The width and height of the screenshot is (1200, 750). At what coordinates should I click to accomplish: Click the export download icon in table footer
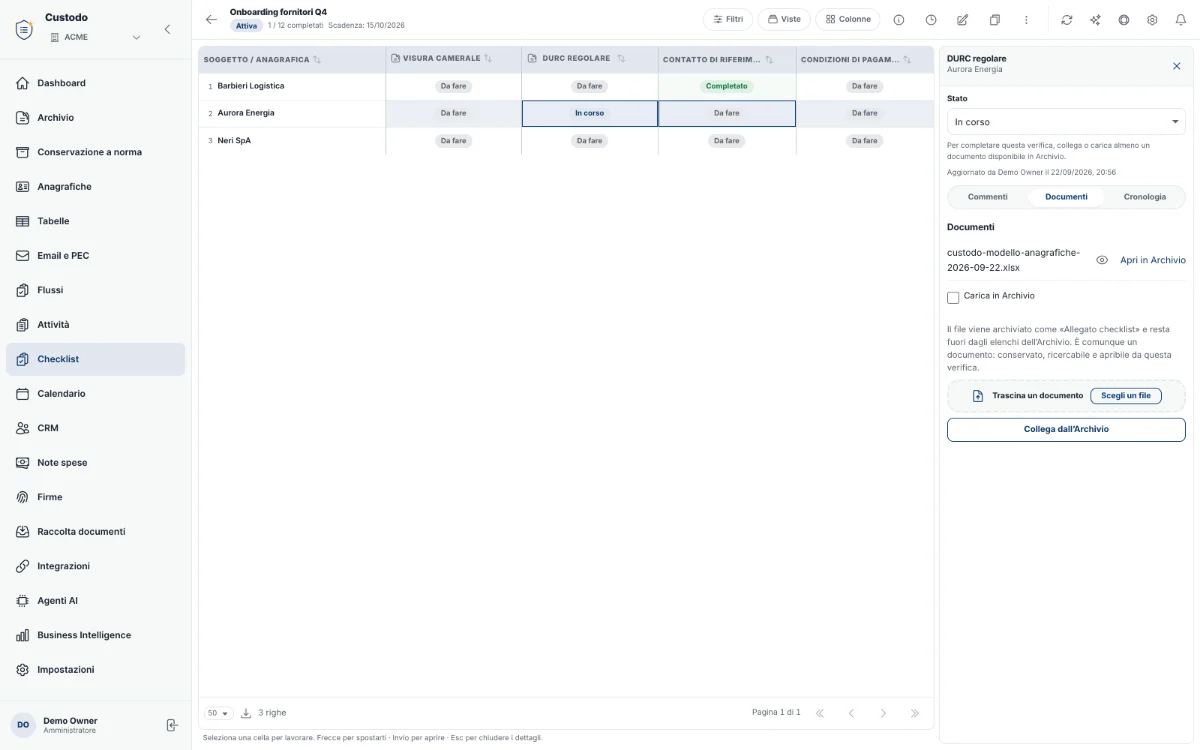tap(246, 713)
